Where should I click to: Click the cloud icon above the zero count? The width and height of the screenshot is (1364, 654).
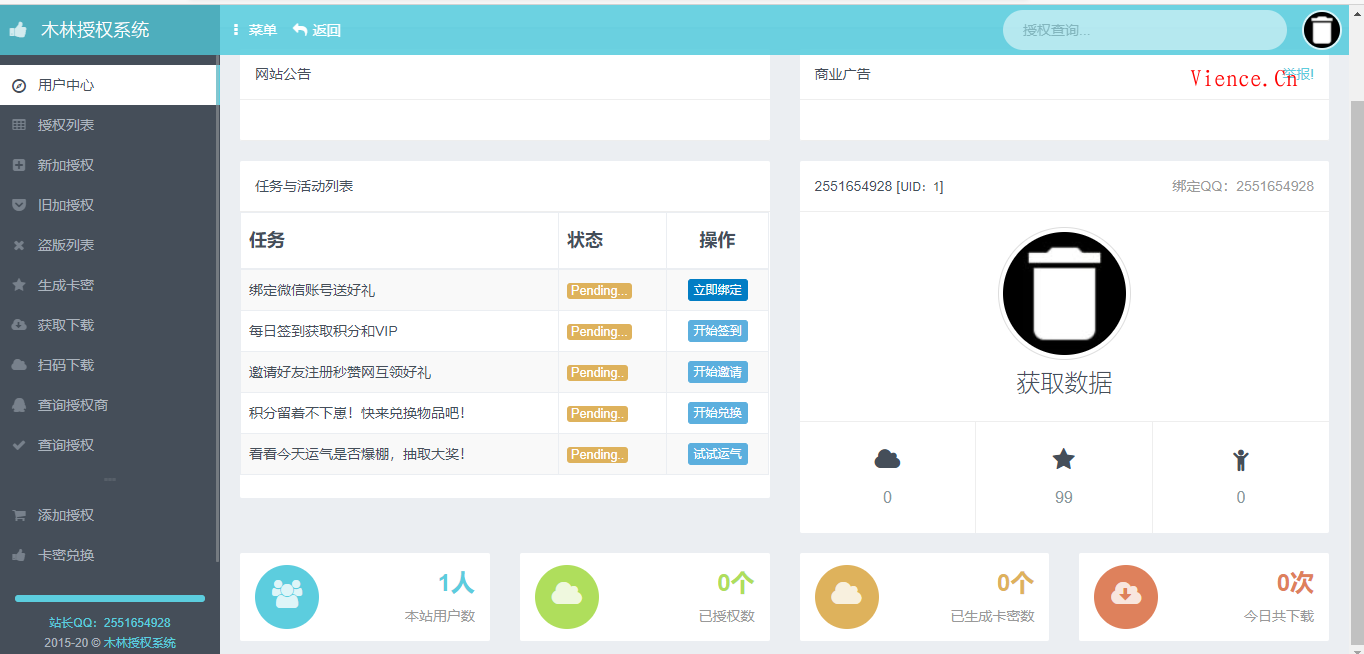(x=886, y=459)
